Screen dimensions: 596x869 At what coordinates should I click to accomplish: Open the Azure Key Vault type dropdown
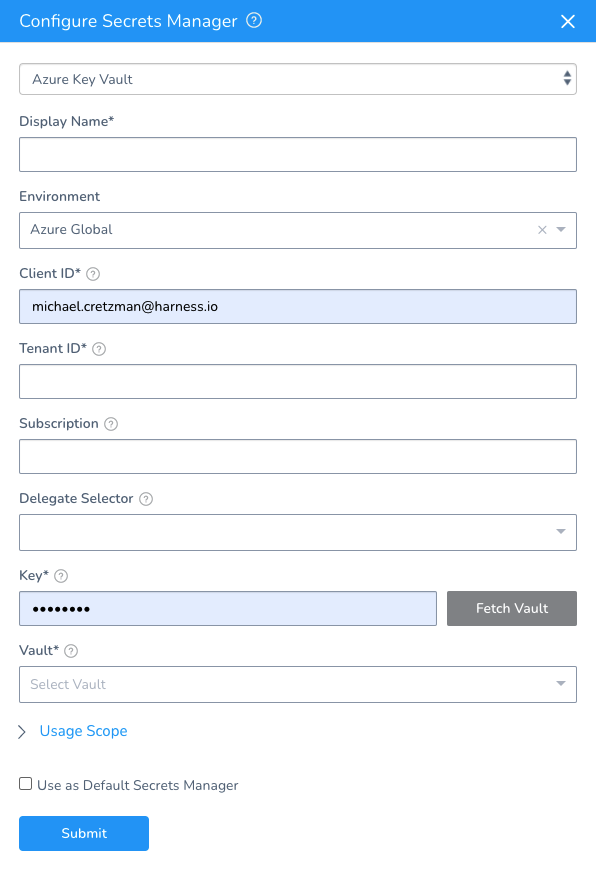coord(298,79)
